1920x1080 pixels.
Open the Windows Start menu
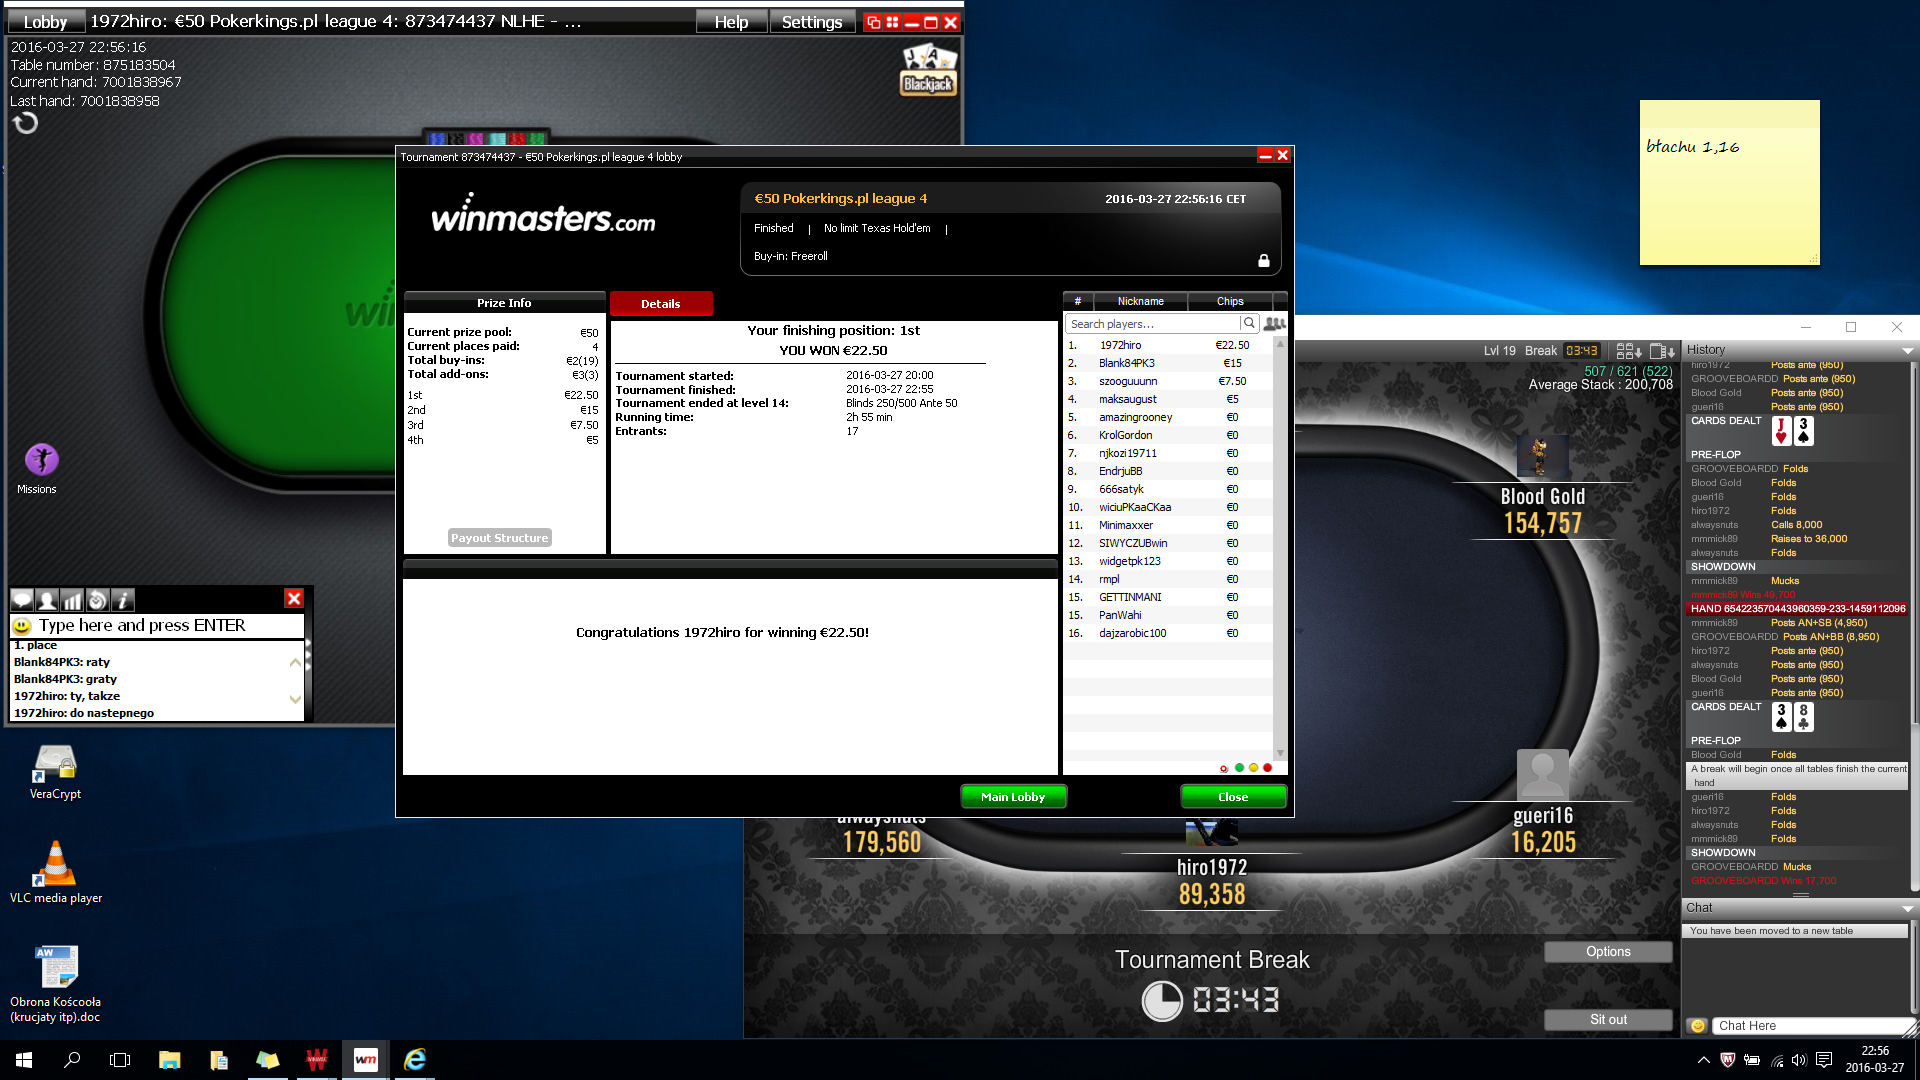[24, 1060]
